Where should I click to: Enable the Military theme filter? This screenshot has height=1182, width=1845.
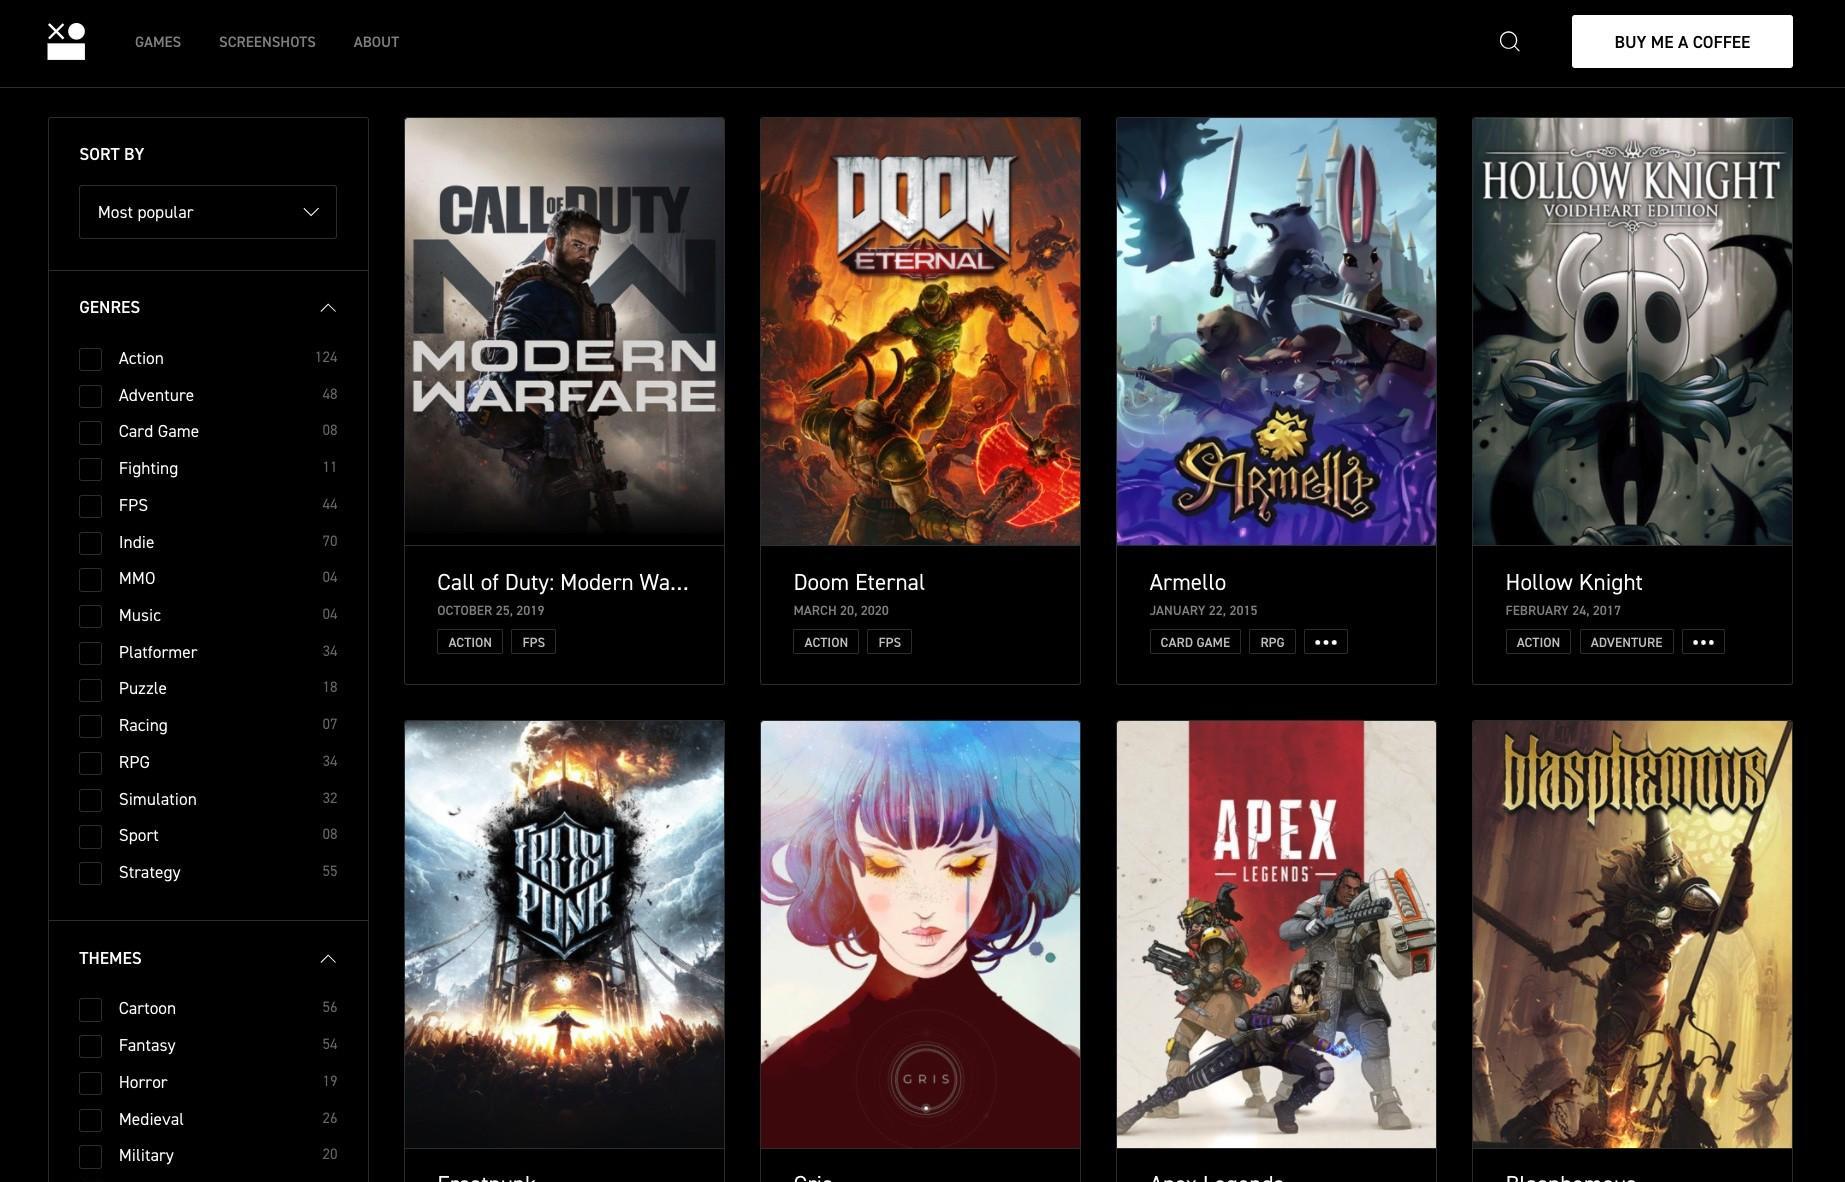click(x=91, y=1156)
